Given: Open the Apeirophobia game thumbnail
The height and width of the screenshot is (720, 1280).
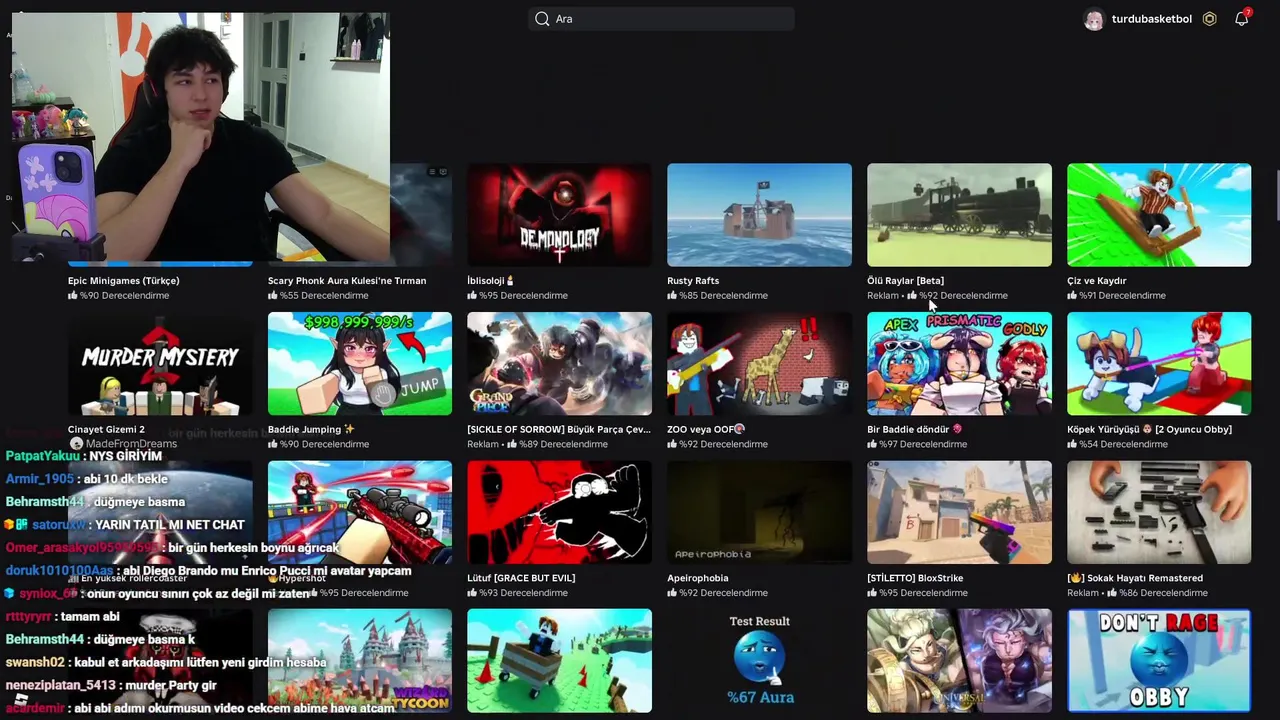Looking at the screenshot, I should click(759, 512).
